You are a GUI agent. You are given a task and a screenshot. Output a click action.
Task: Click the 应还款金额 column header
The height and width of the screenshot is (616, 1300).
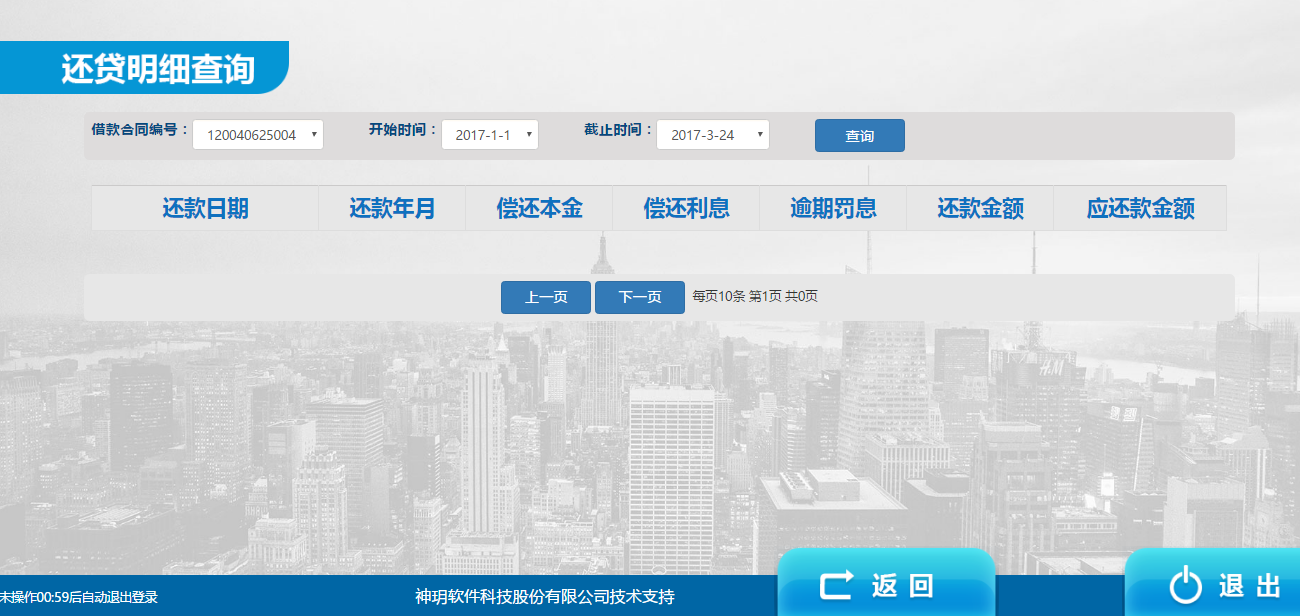pyautogui.click(x=1140, y=208)
